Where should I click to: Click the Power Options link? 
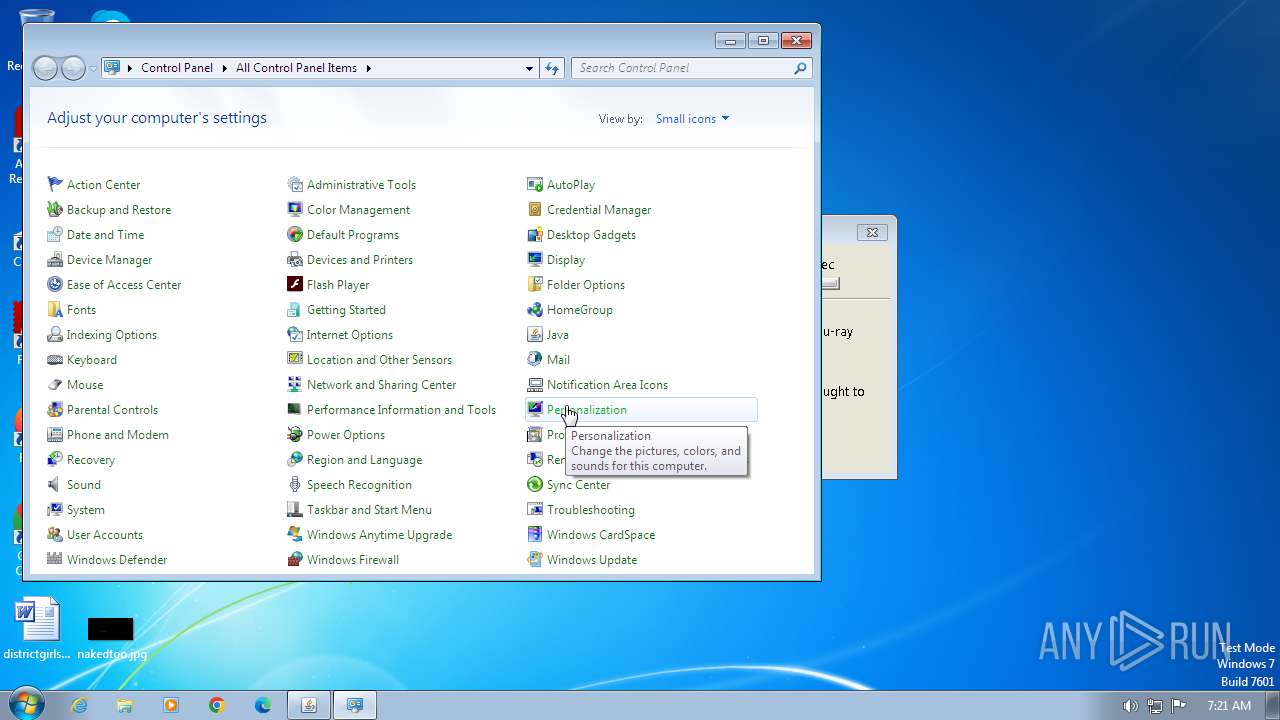pyautogui.click(x=346, y=434)
